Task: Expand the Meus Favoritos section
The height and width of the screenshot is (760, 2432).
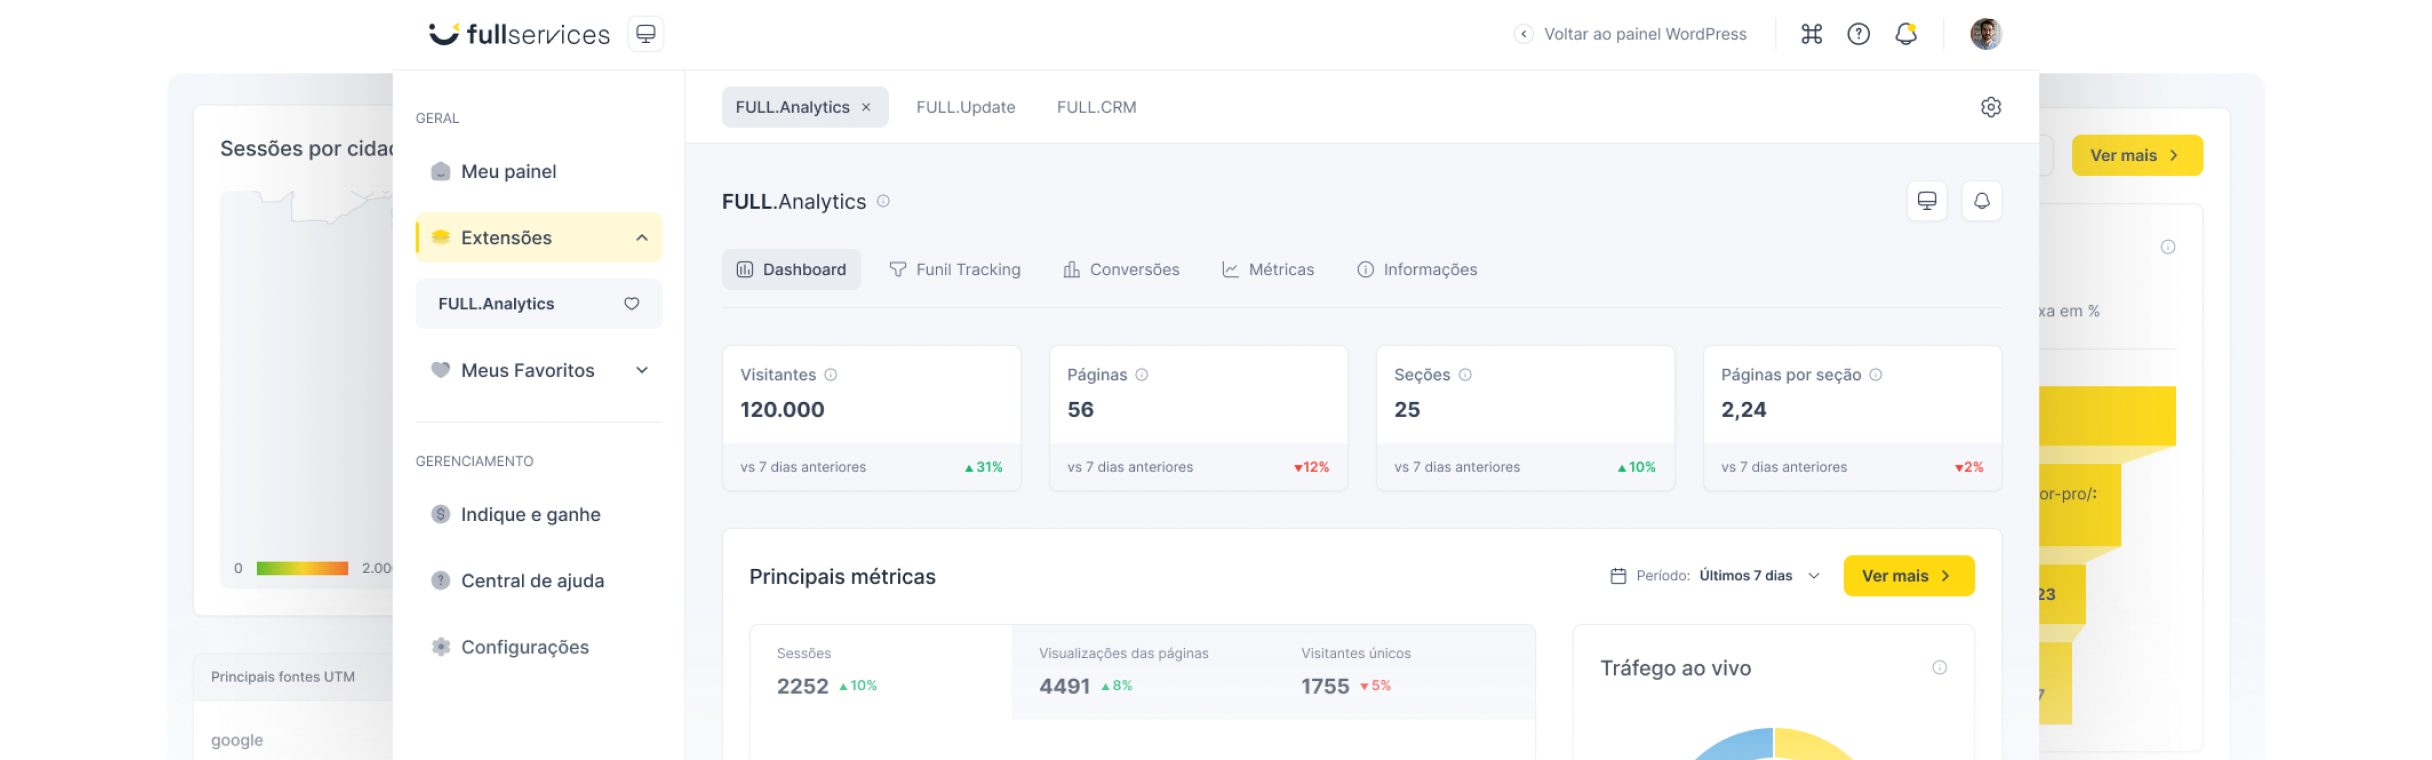Action: (641, 371)
